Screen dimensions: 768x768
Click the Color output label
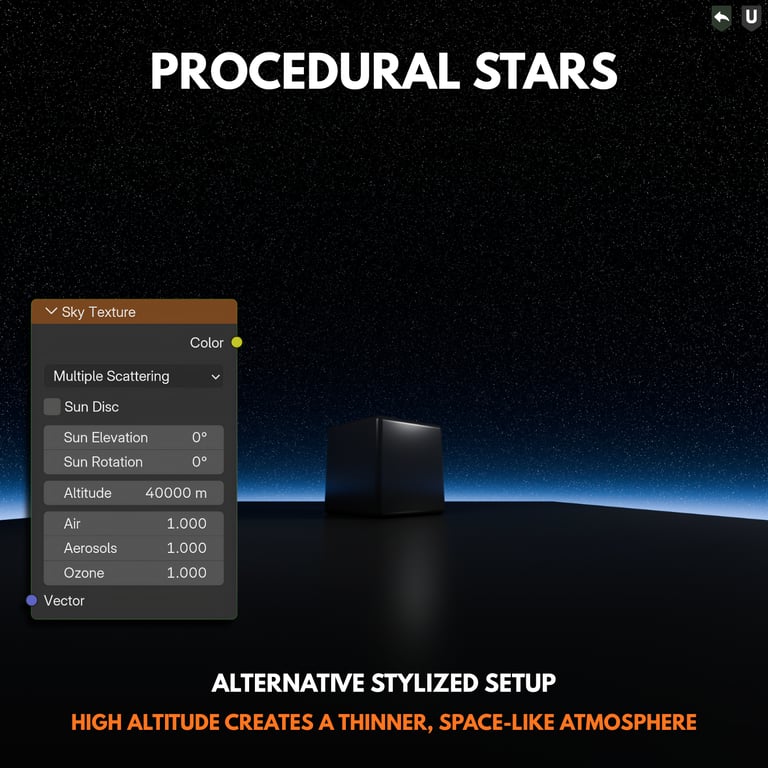tap(206, 343)
